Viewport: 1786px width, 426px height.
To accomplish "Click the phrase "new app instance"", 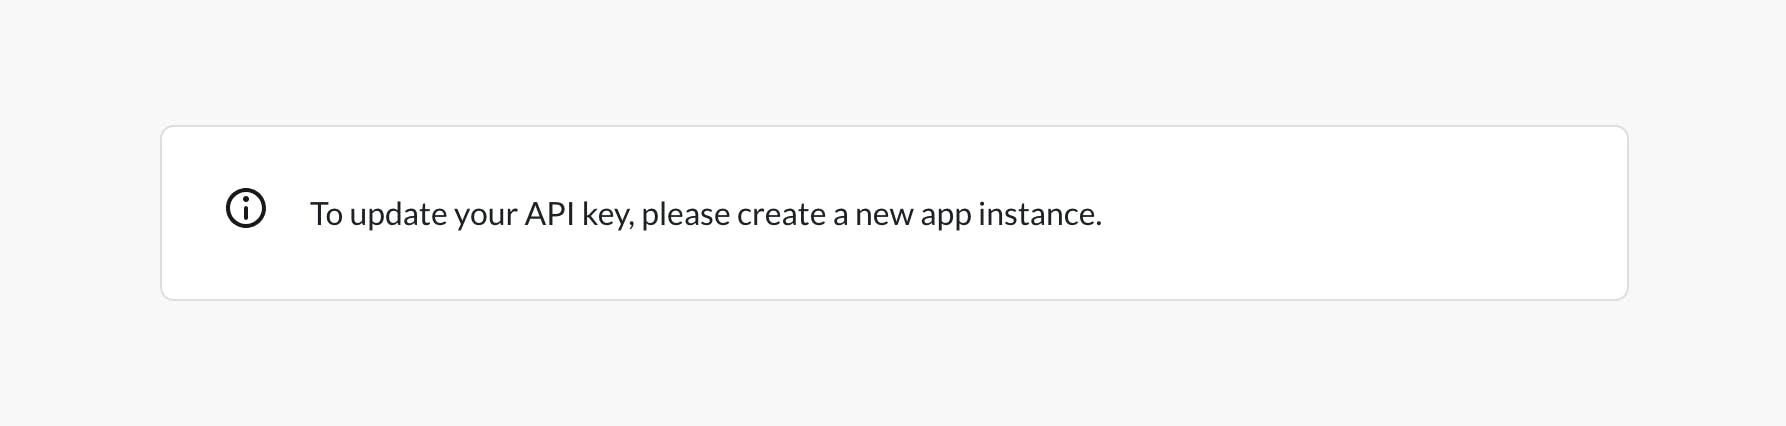I will [x=978, y=214].
